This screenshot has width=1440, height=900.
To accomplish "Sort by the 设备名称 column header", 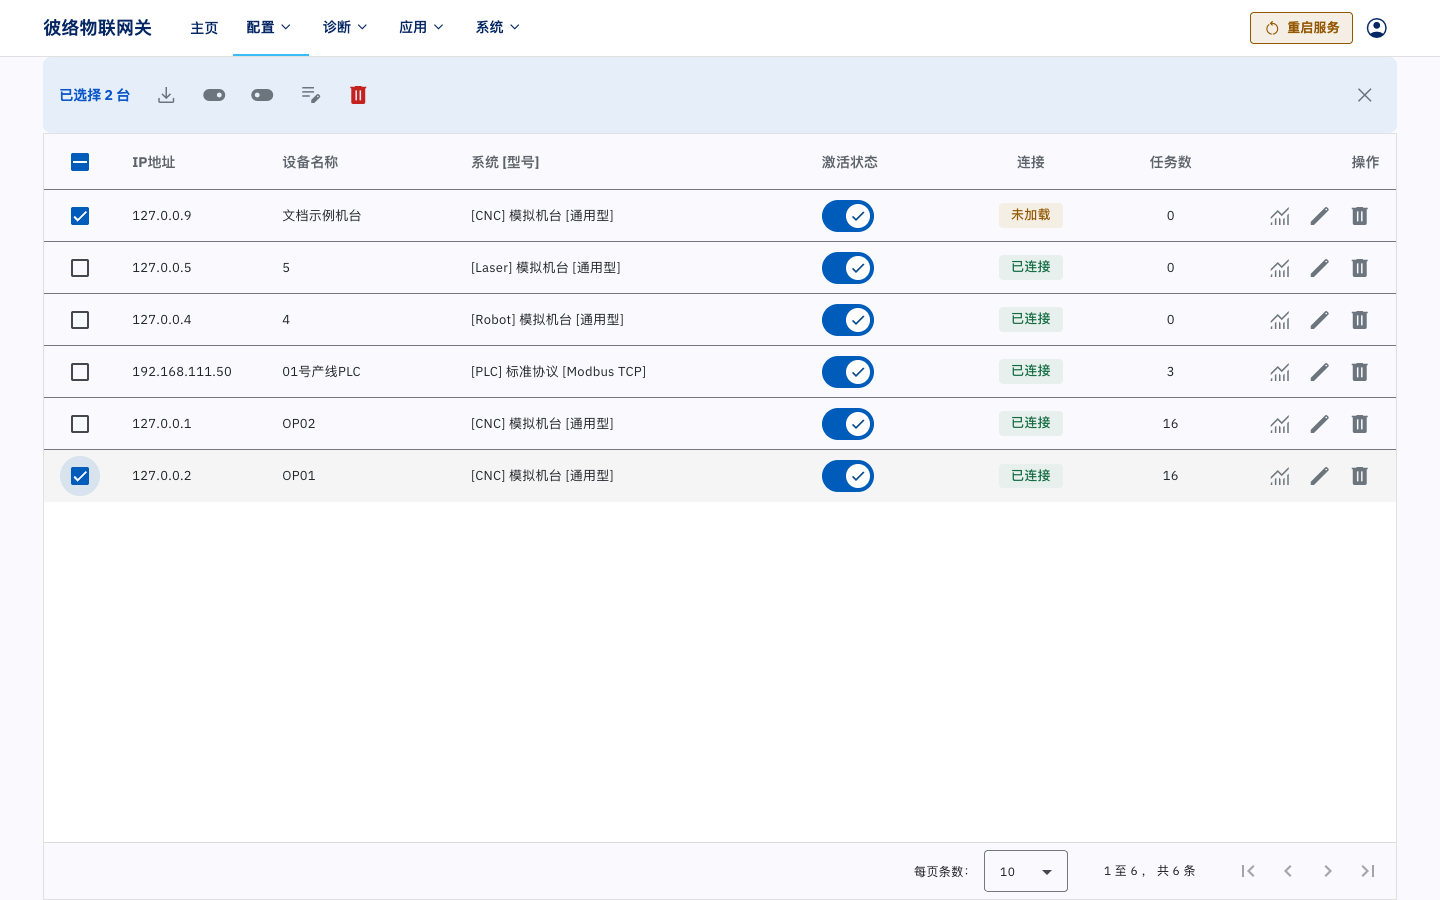I will [x=310, y=162].
